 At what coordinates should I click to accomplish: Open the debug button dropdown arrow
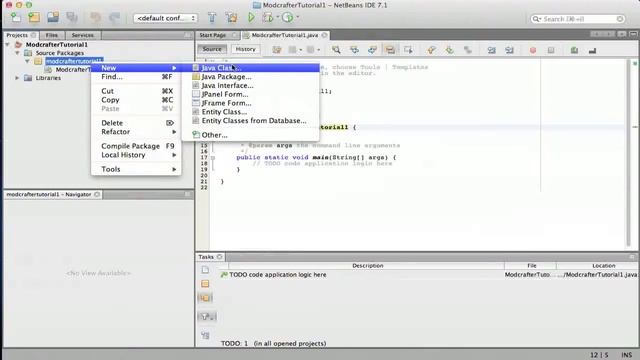click(x=278, y=17)
